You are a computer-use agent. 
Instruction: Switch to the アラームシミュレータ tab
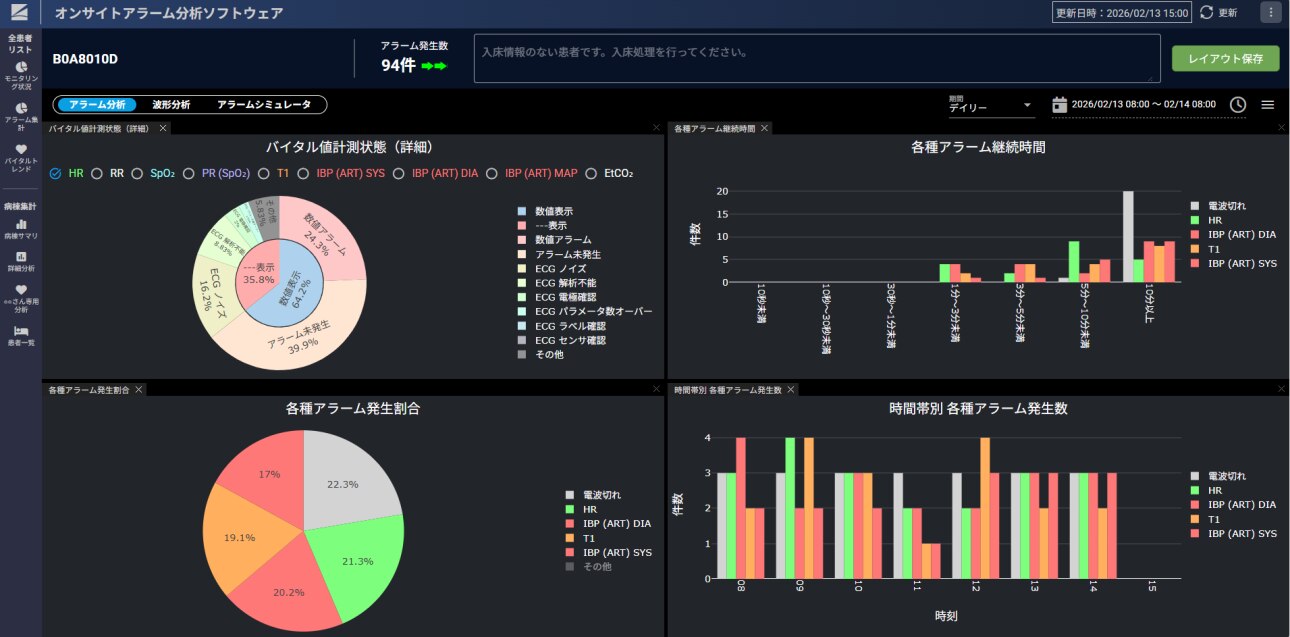click(x=264, y=104)
